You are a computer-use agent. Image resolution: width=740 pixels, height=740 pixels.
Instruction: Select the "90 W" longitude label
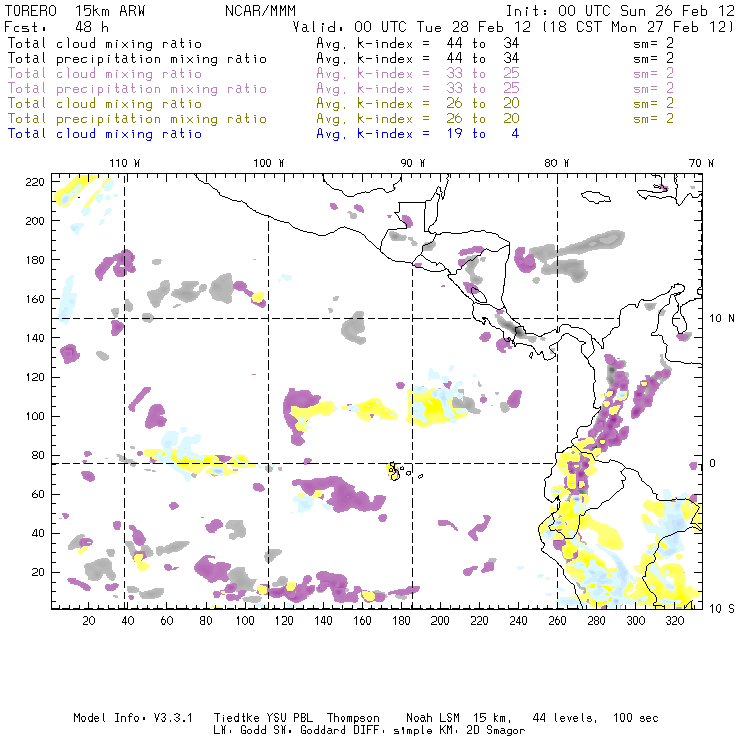(413, 163)
